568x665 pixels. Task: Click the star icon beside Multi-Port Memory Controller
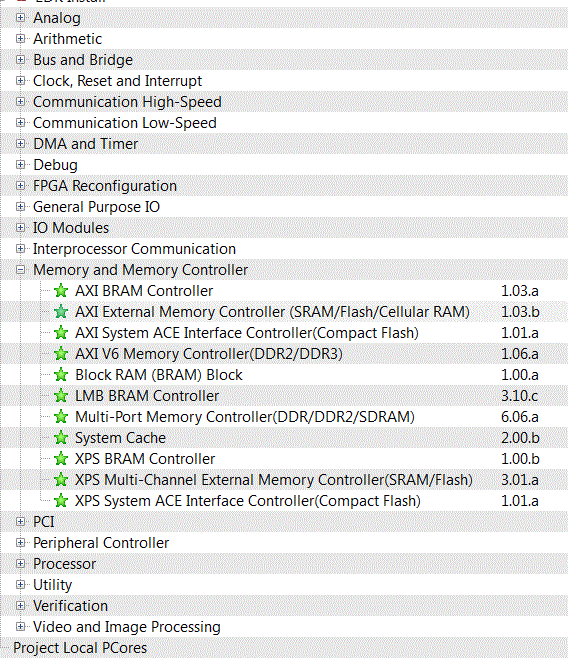click(x=61, y=417)
